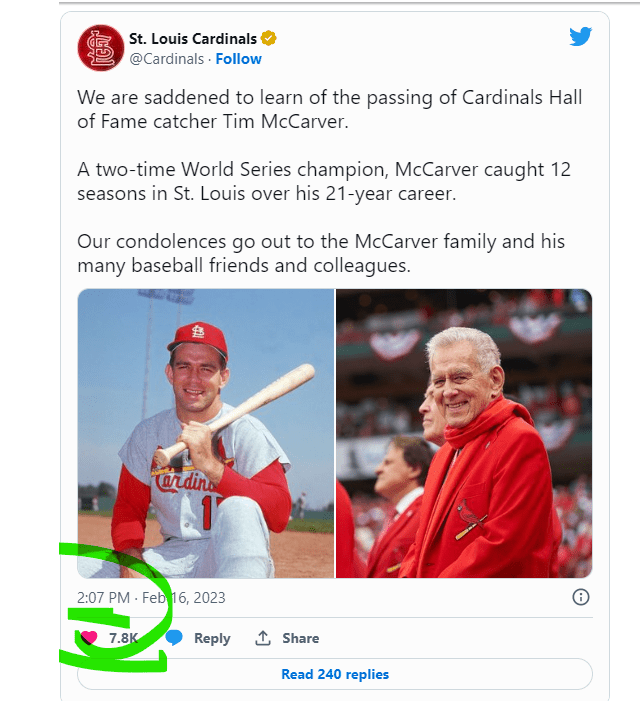Like the tweet with the heart icon

[x=89, y=638]
